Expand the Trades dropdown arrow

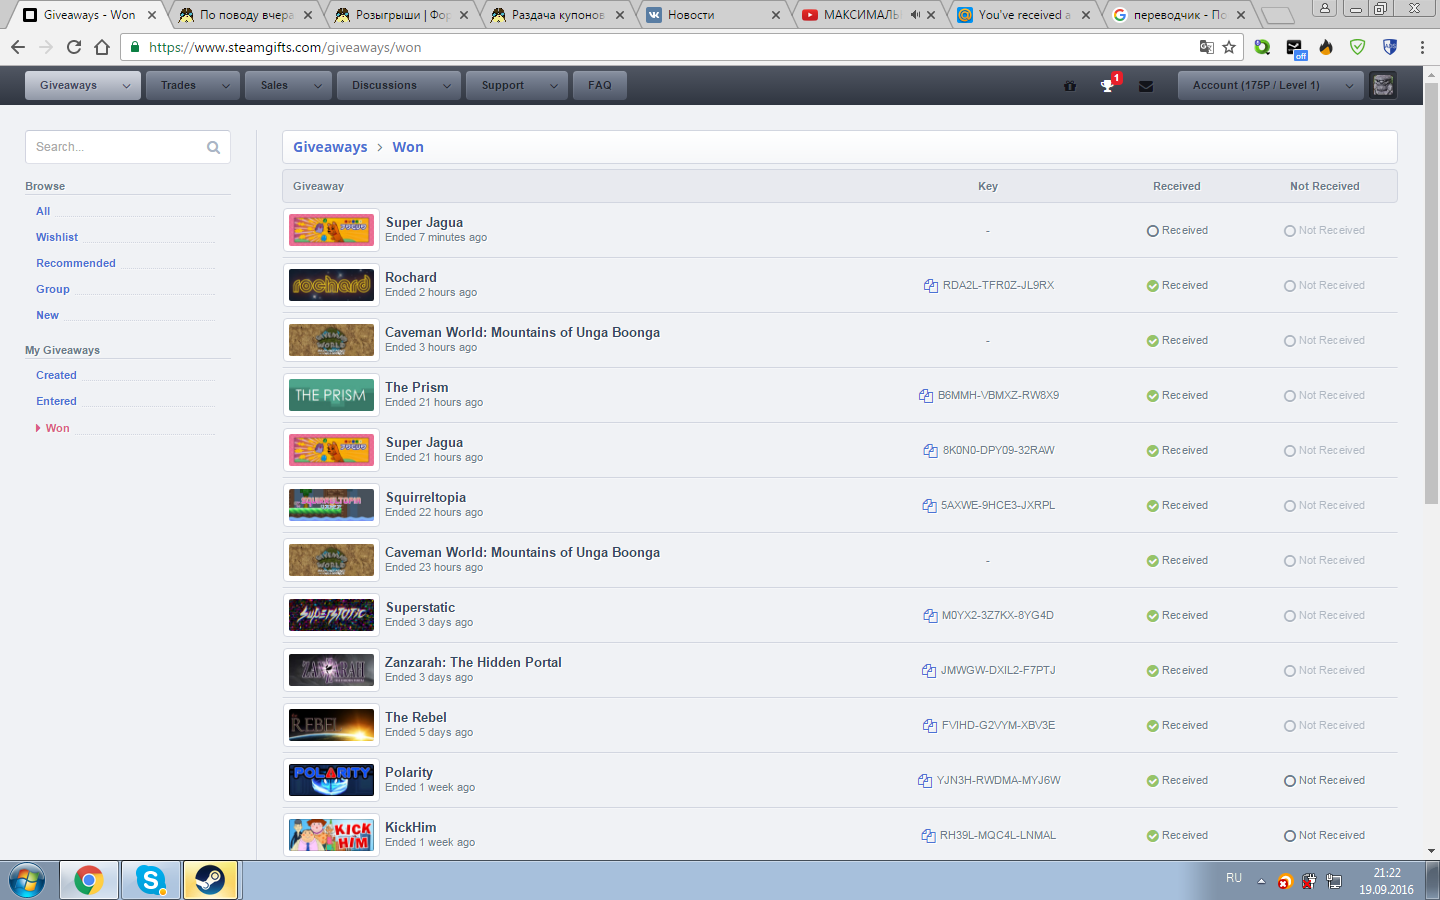[225, 86]
